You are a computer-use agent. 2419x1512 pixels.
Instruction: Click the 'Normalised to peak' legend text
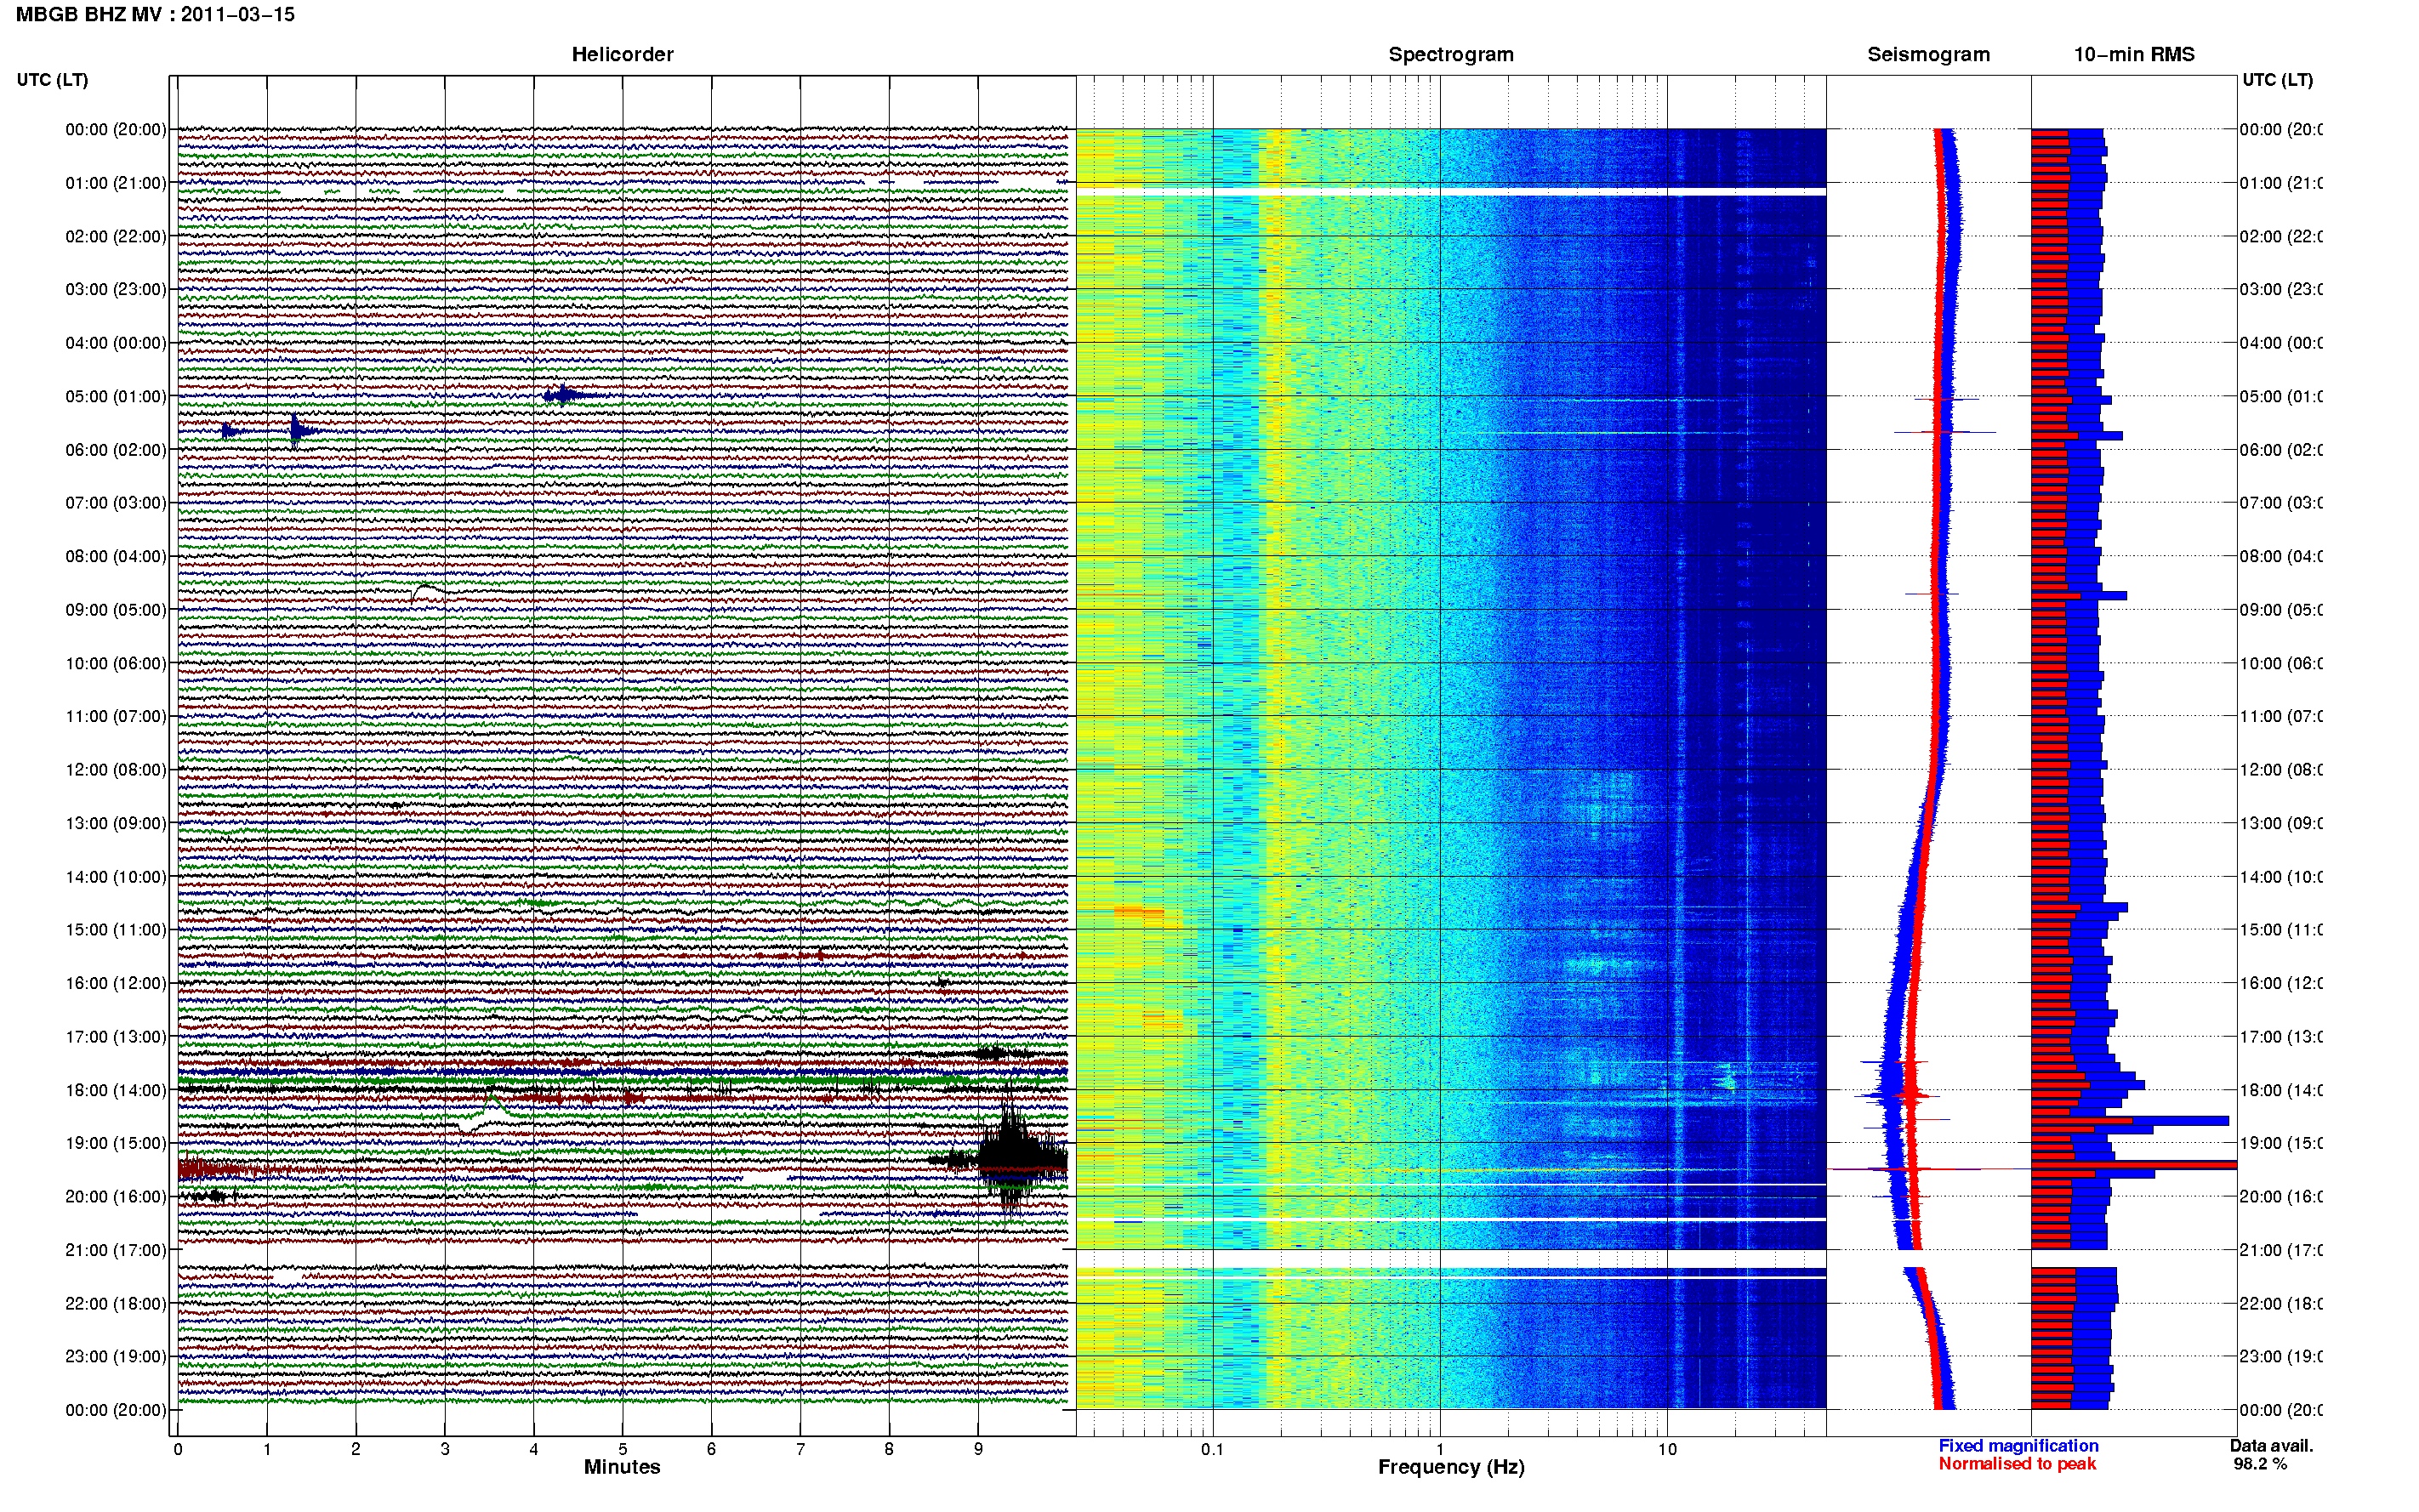coord(2017,1464)
